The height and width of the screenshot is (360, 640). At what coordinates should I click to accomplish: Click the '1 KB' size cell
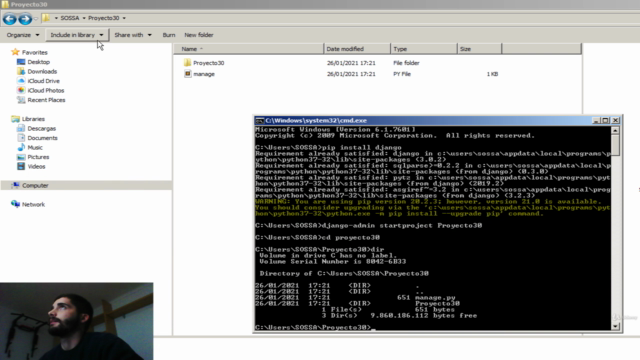click(492, 74)
